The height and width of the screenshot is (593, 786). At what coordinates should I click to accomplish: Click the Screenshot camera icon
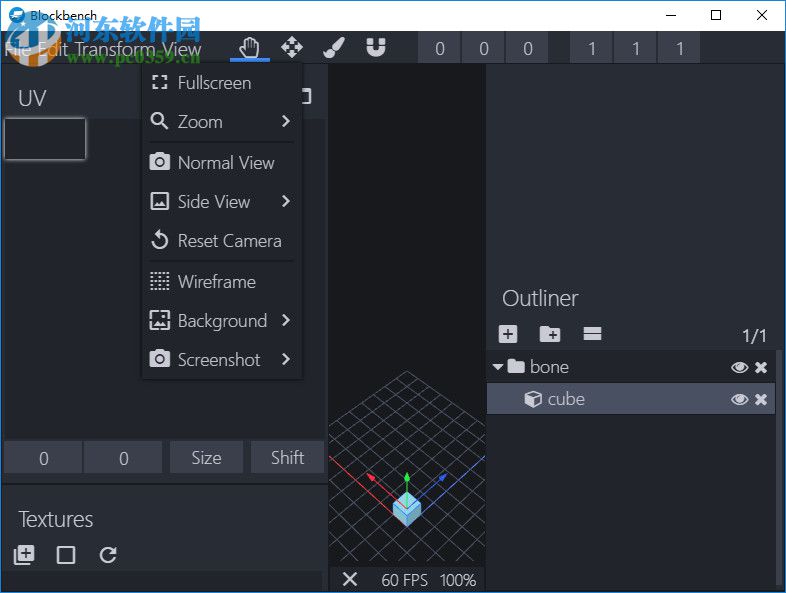pyautogui.click(x=159, y=359)
